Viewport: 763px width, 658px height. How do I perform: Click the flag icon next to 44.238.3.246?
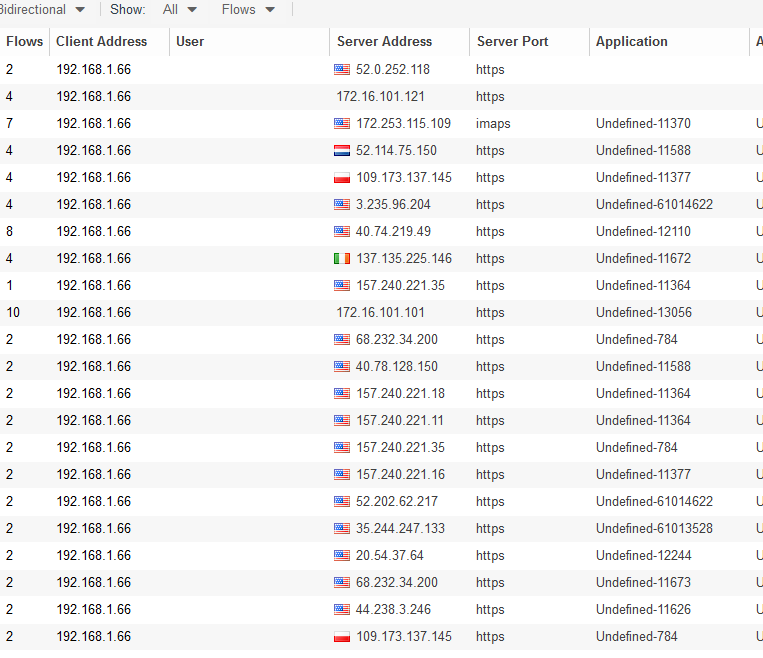coord(342,610)
